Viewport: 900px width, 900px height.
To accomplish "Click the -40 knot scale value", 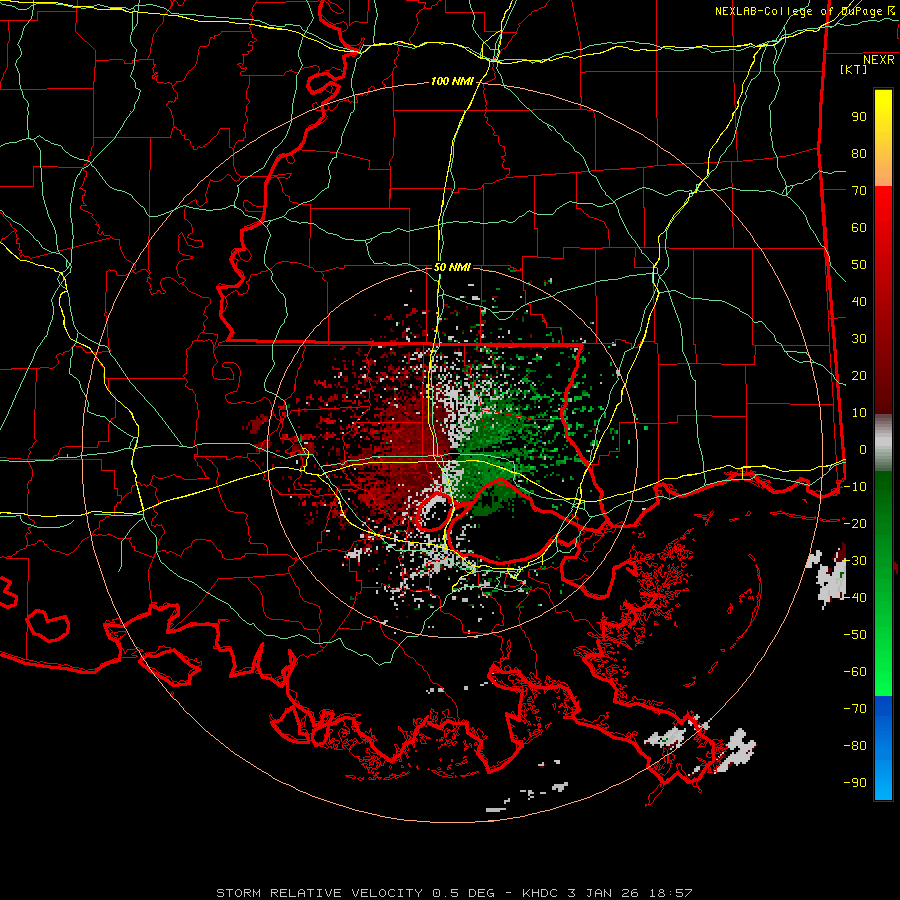I will pyautogui.click(x=855, y=598).
